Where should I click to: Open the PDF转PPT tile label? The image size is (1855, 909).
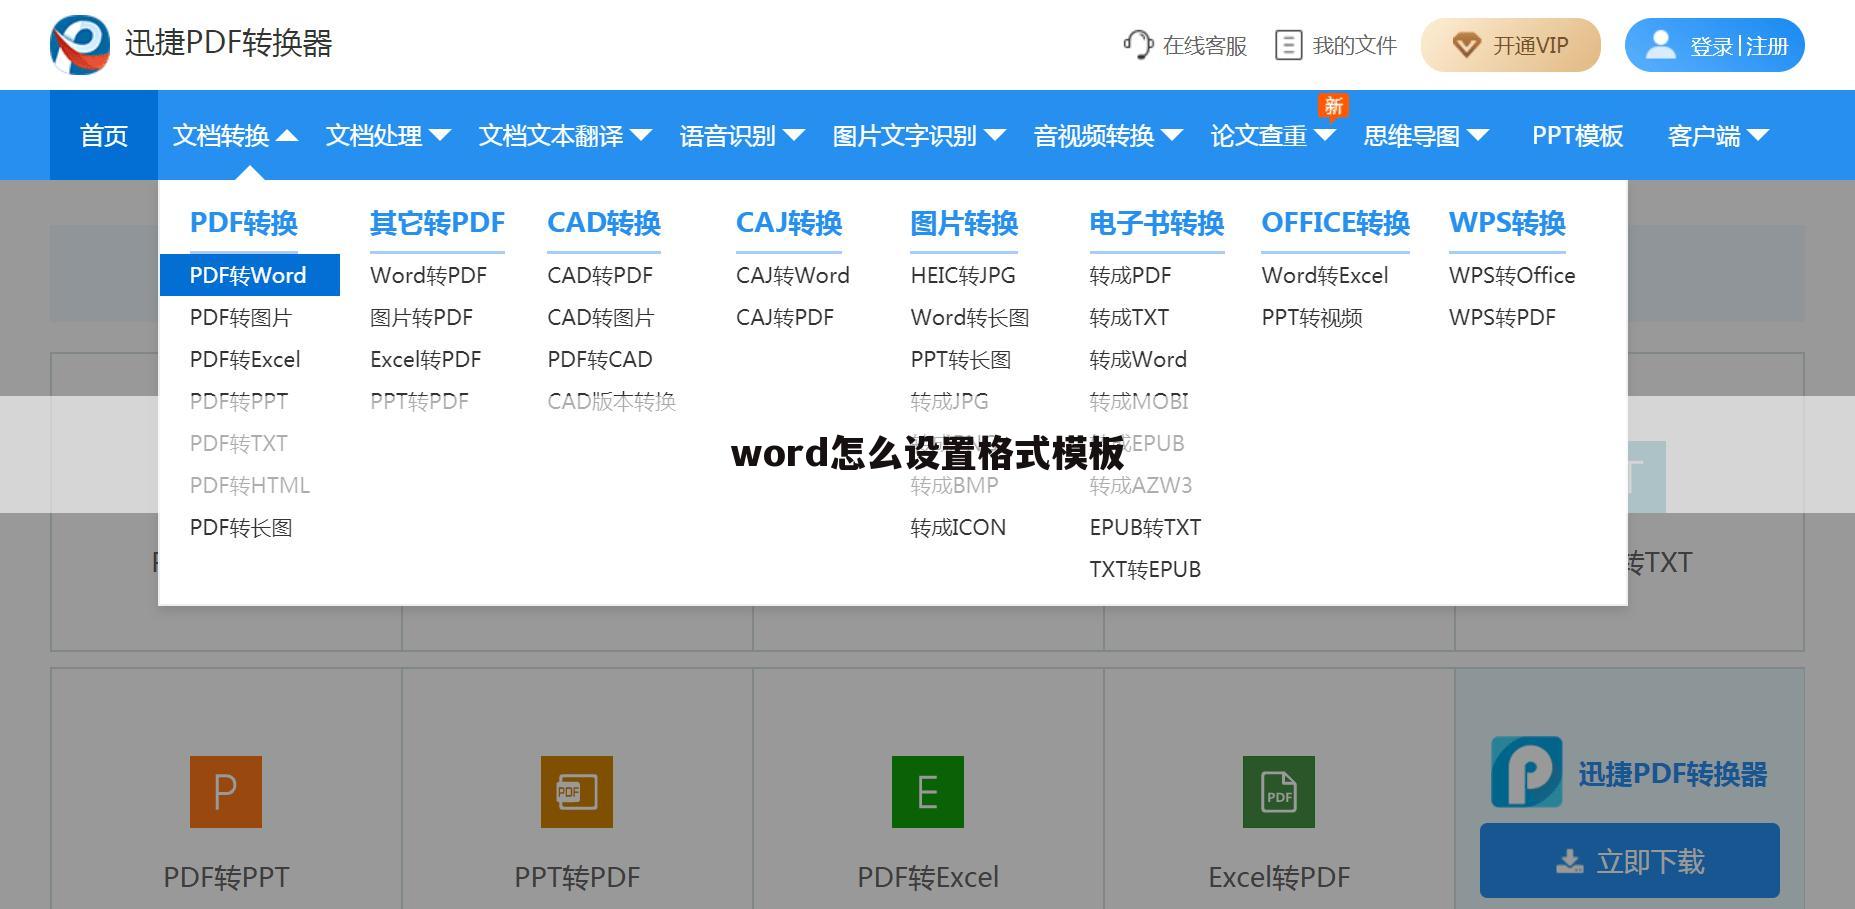[226, 877]
